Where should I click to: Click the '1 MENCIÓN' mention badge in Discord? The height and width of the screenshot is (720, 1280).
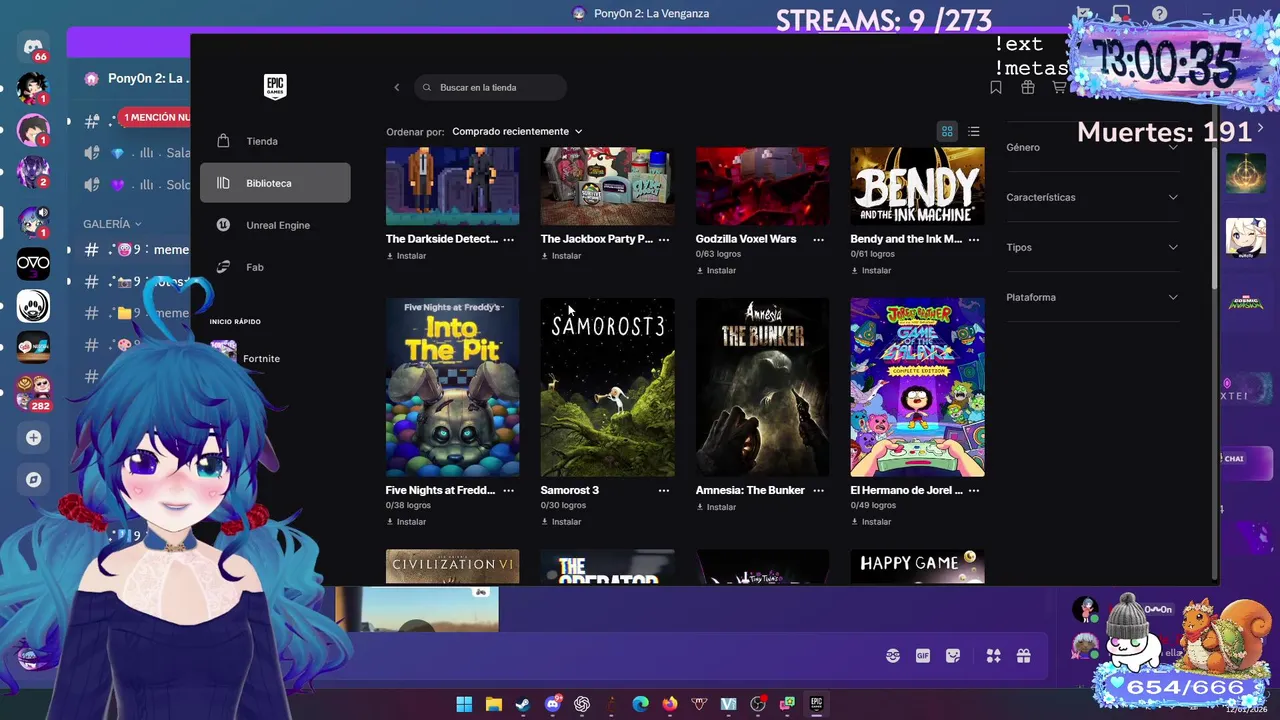click(x=155, y=117)
